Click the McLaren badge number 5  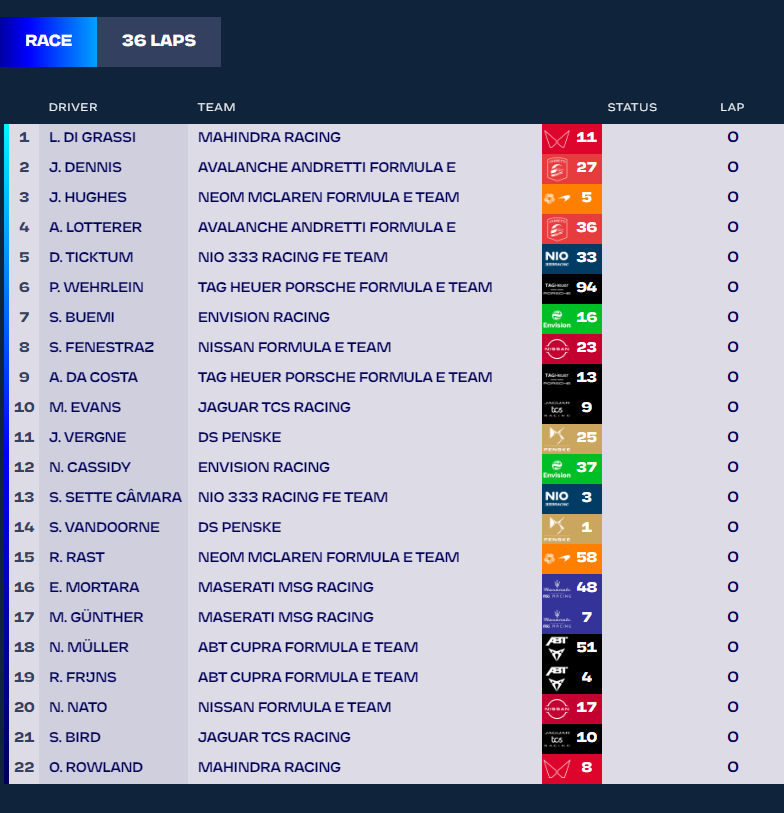point(572,198)
